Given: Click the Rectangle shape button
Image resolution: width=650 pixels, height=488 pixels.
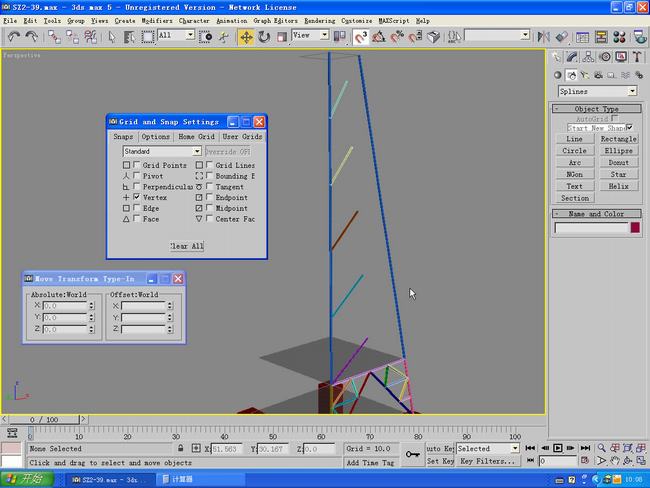Looking at the screenshot, I should [x=618, y=139].
